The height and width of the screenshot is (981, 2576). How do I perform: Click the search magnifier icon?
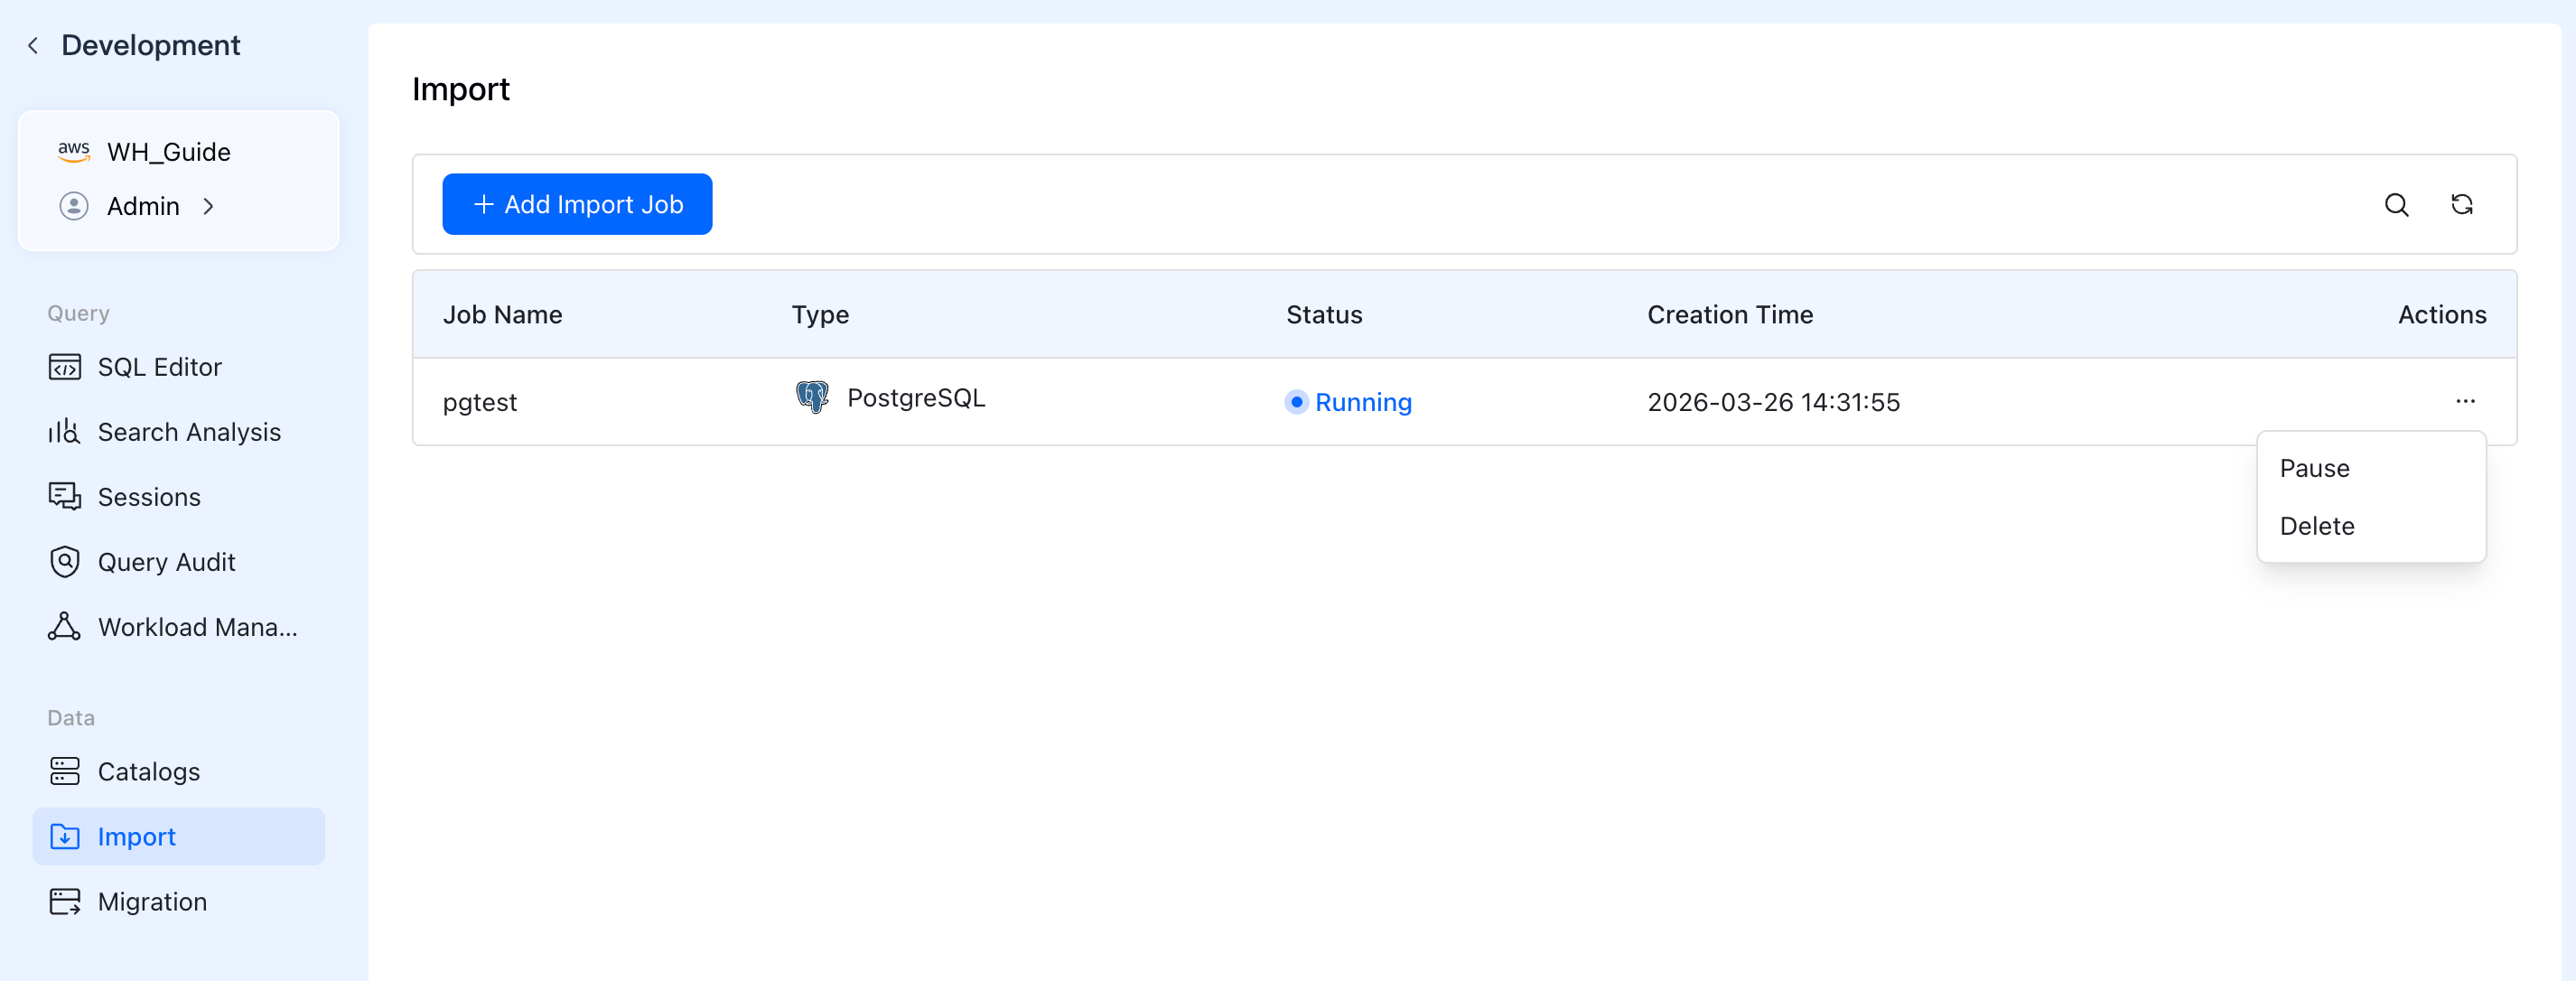click(2396, 205)
